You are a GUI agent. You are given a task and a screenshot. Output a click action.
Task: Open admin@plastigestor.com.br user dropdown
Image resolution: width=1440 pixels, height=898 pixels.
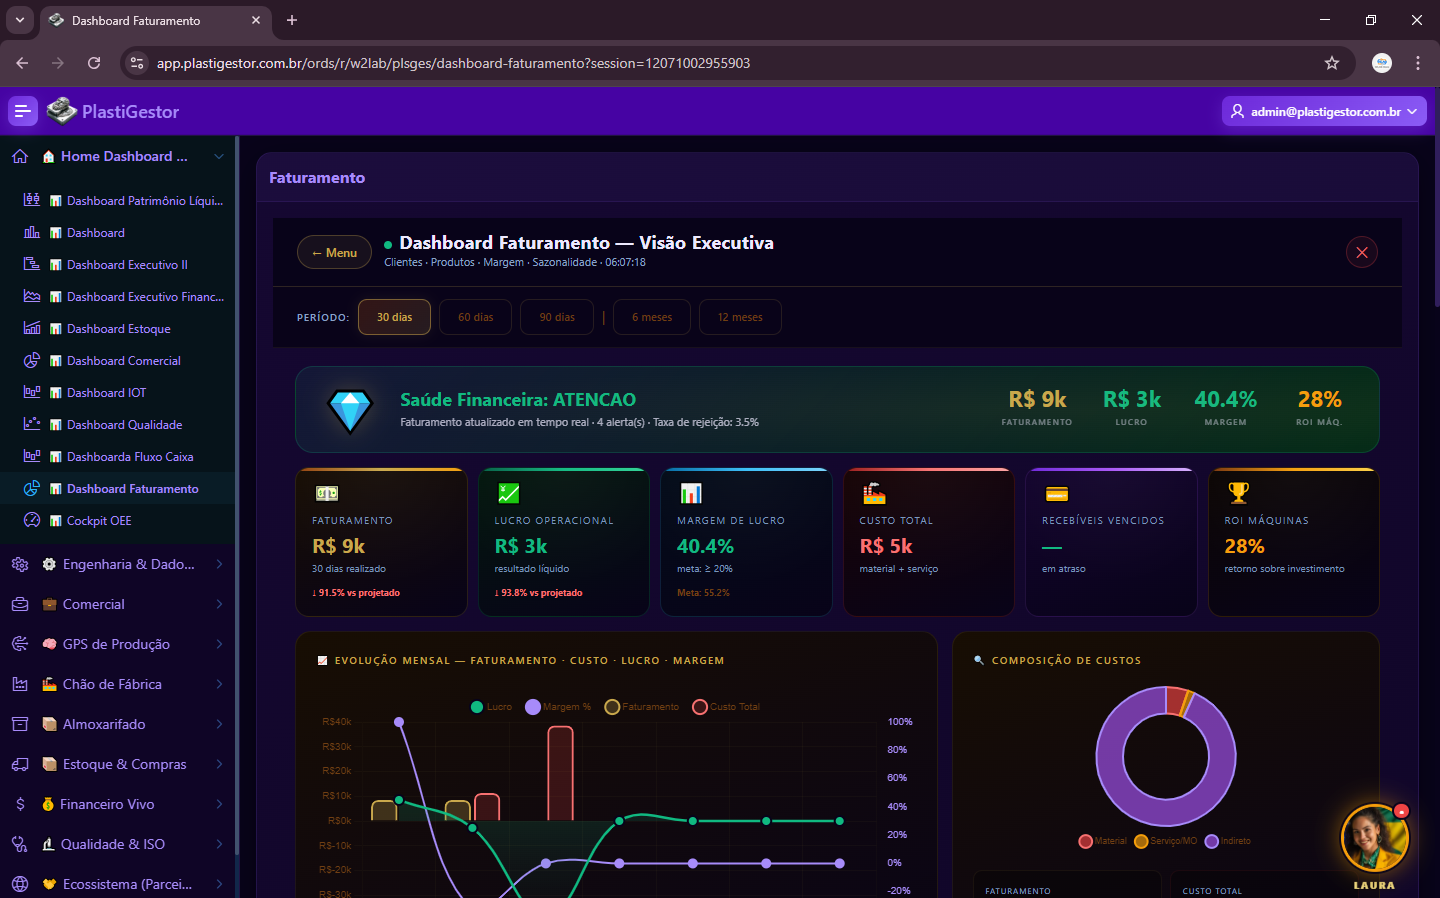pos(1324,111)
